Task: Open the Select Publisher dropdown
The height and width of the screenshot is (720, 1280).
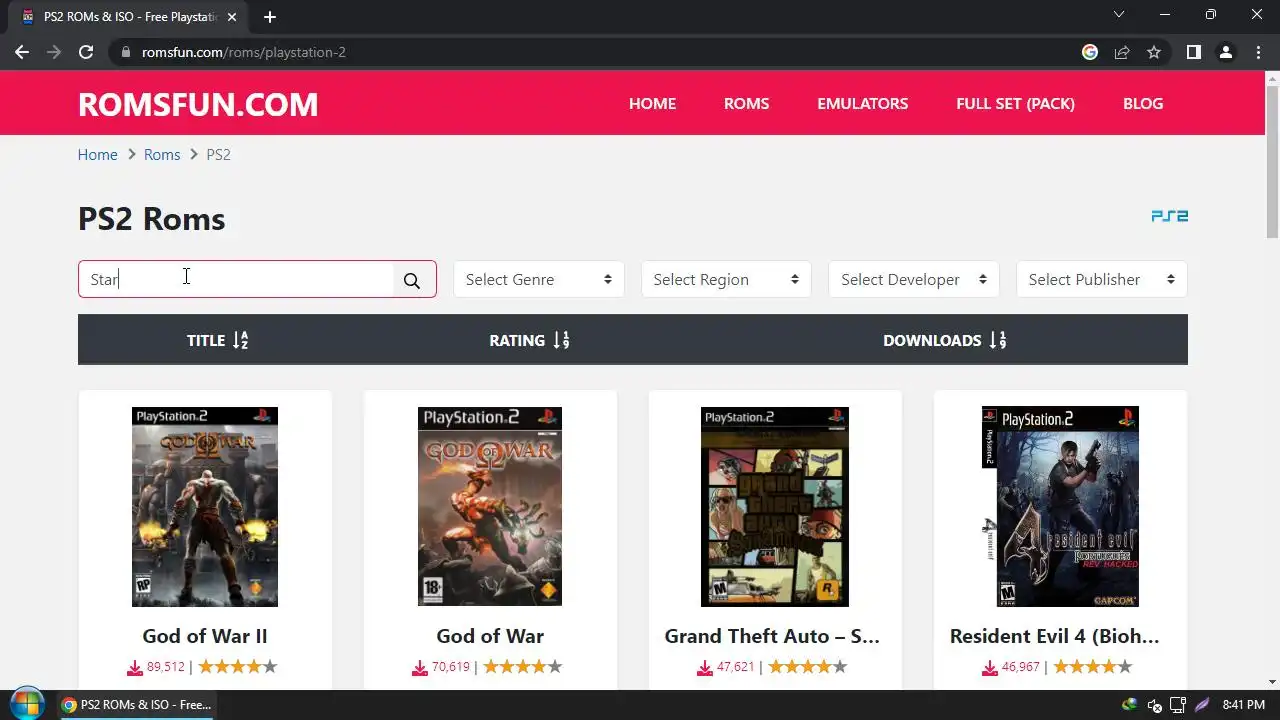Action: tap(1102, 280)
